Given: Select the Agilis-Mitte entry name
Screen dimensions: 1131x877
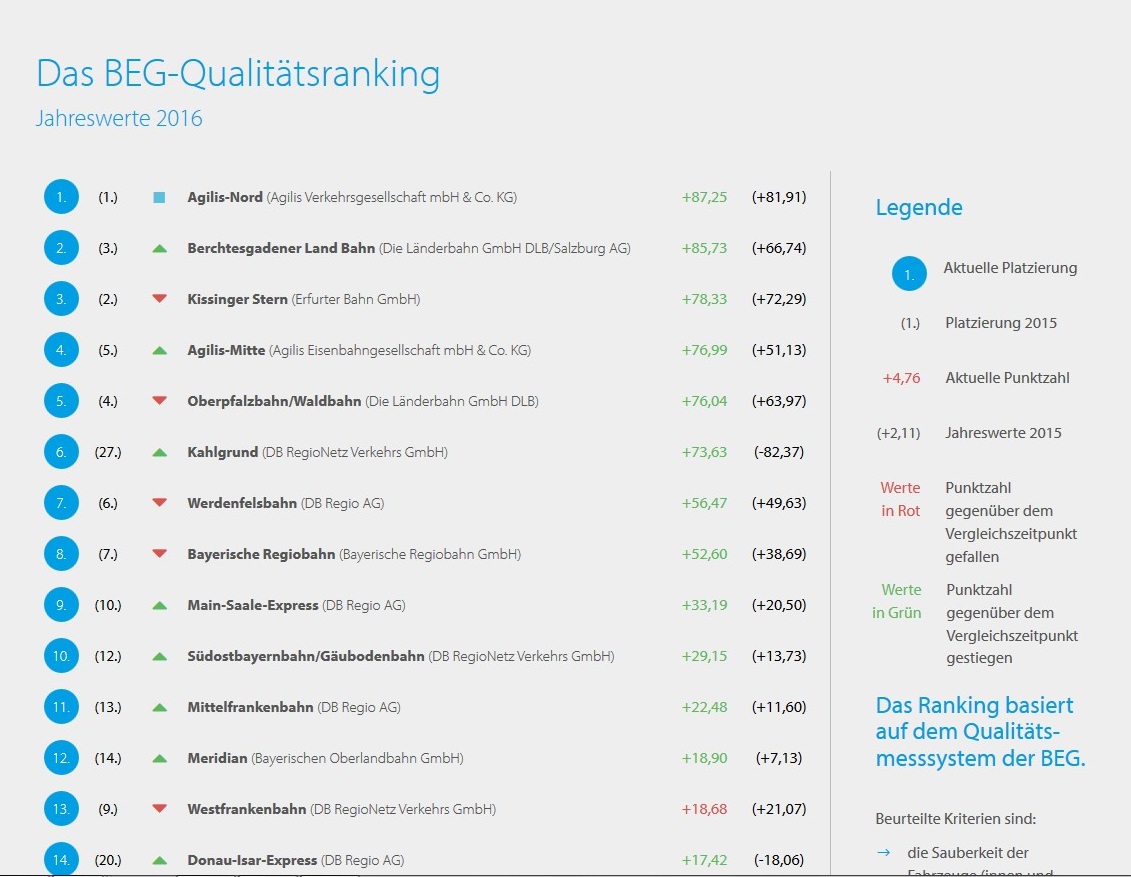Looking at the screenshot, I should pos(226,350).
